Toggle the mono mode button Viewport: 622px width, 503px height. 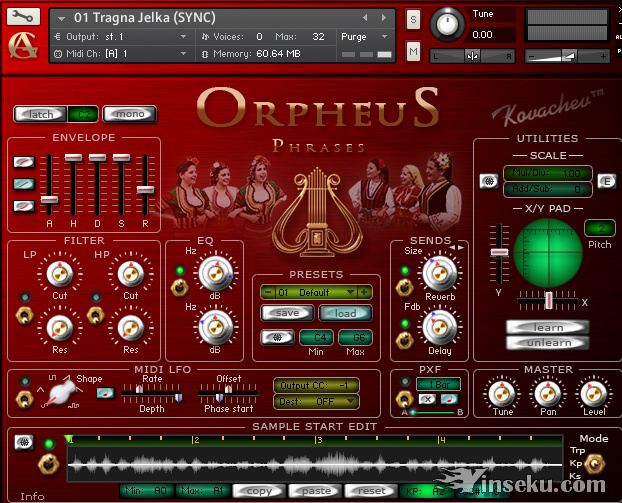[x=130, y=114]
